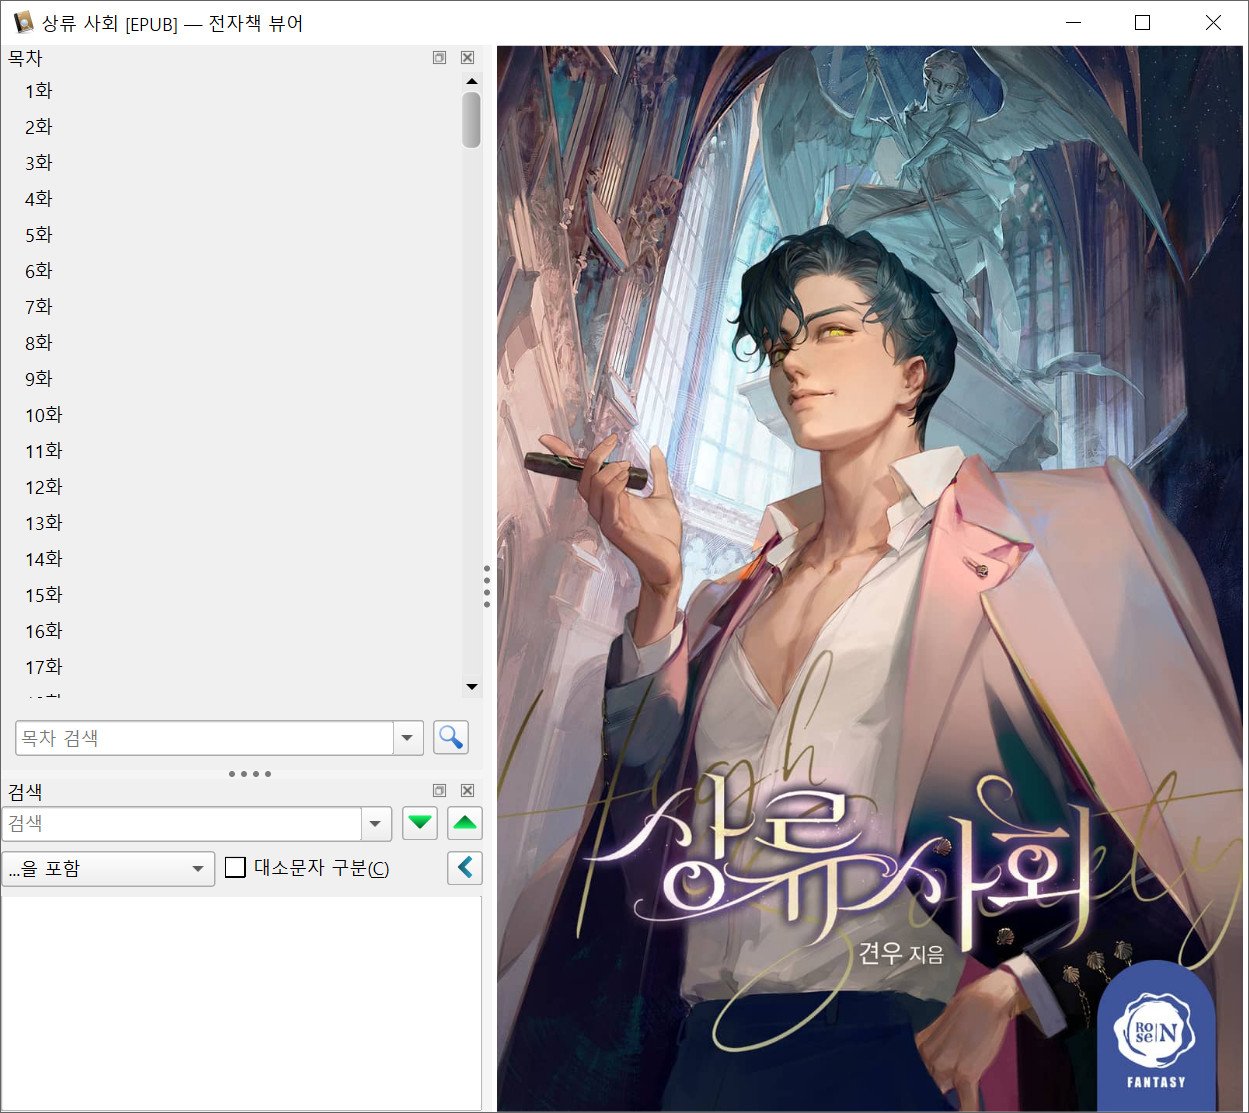The height and width of the screenshot is (1113, 1249).
Task: Open chapter 10화 in the contents
Action: (43, 415)
